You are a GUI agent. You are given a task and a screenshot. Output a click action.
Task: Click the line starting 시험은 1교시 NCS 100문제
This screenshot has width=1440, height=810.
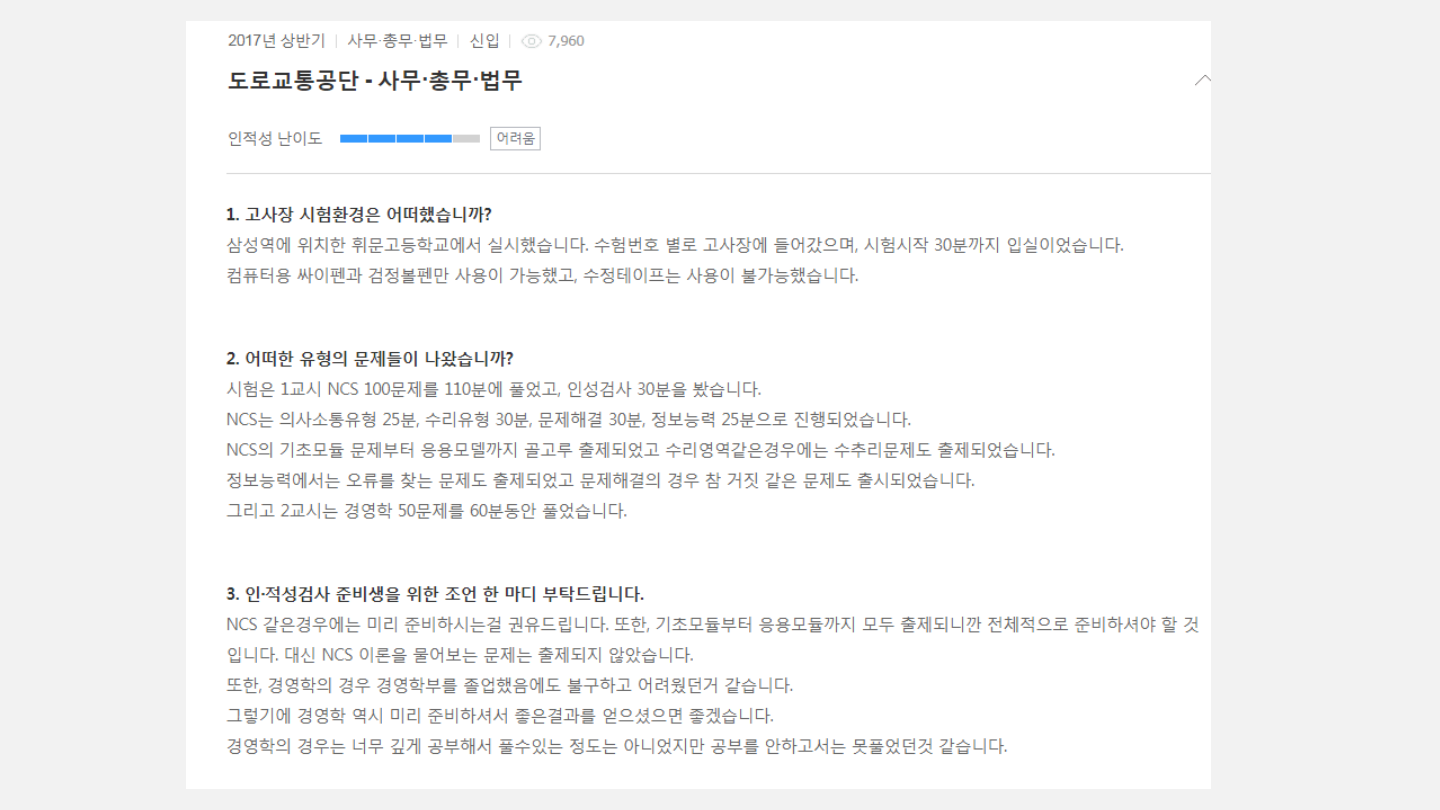tap(494, 389)
